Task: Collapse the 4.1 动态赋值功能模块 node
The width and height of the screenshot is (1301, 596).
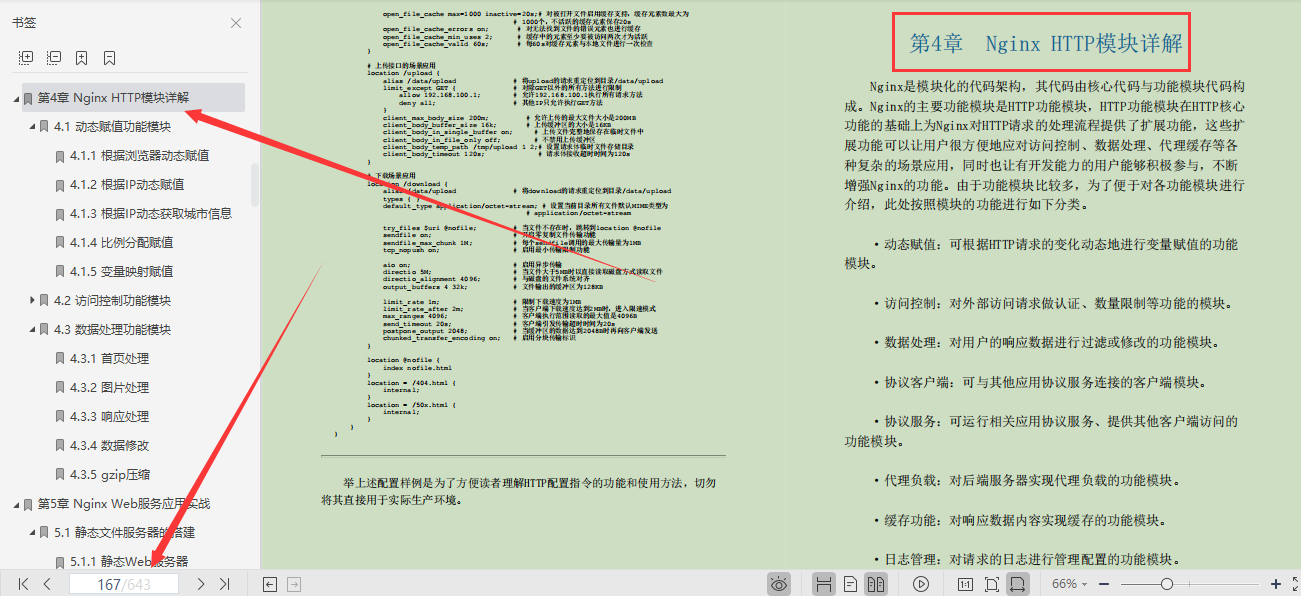Action: (x=33, y=127)
